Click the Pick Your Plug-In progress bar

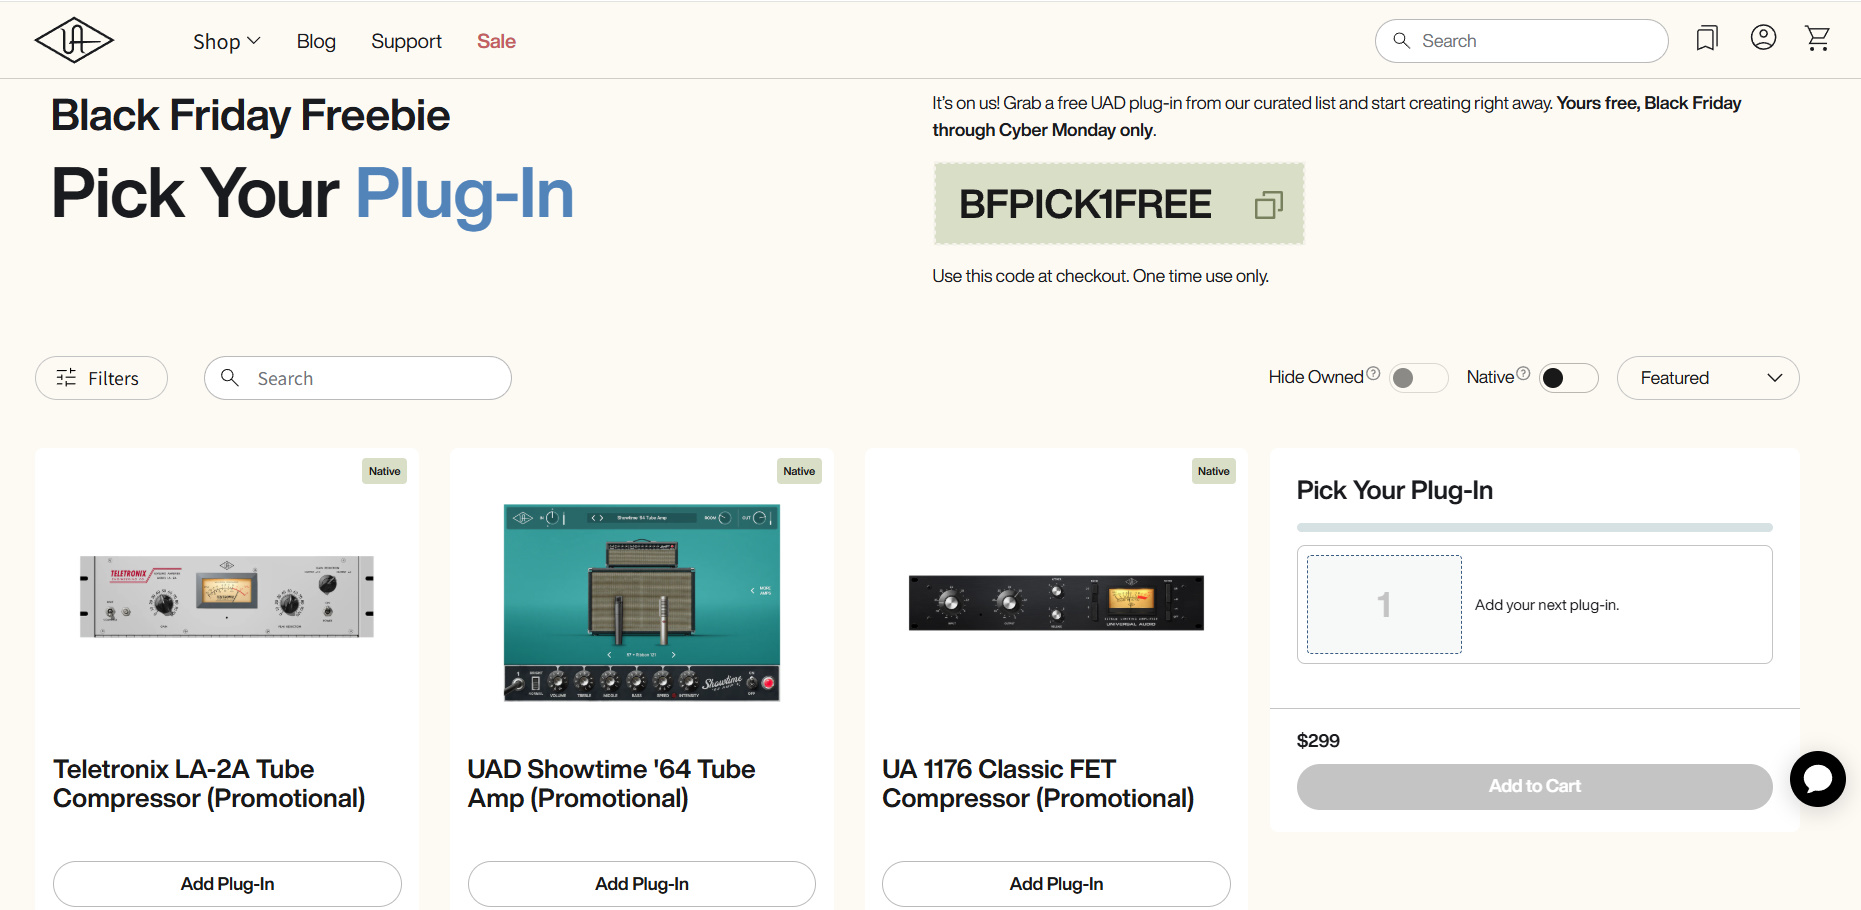click(1534, 527)
